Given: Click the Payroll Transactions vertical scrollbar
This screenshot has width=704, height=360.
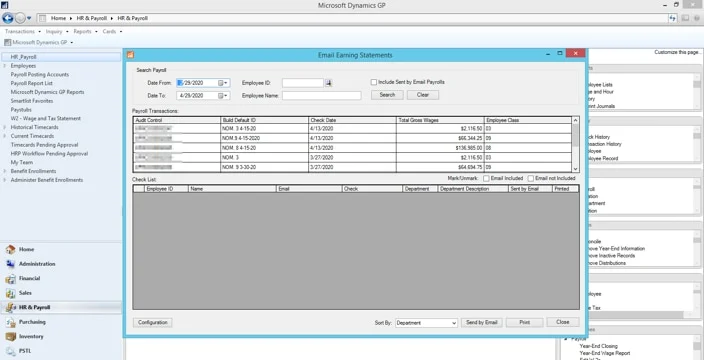Looking at the screenshot, I should tap(576, 144).
